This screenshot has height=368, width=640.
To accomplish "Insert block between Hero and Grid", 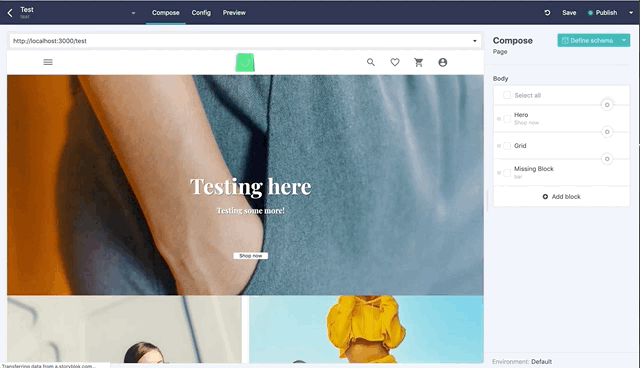I will pyautogui.click(x=607, y=132).
